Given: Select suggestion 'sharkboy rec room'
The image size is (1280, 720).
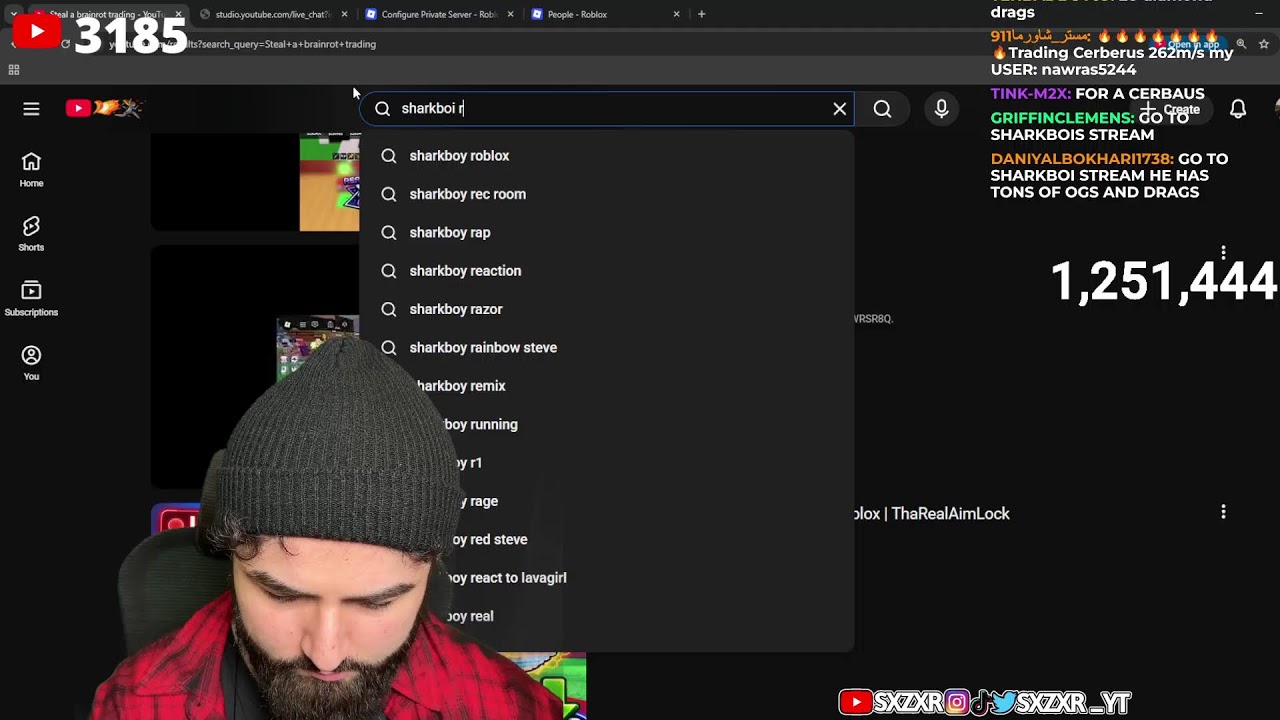Looking at the screenshot, I should click(606, 194).
